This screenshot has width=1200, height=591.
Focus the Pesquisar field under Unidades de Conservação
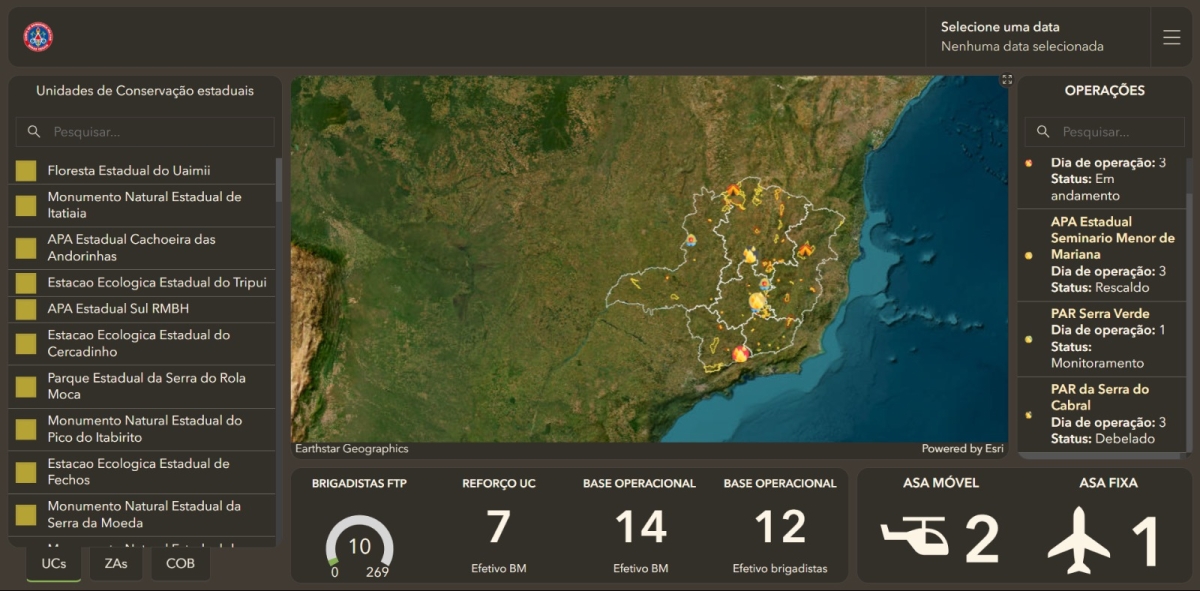(145, 132)
